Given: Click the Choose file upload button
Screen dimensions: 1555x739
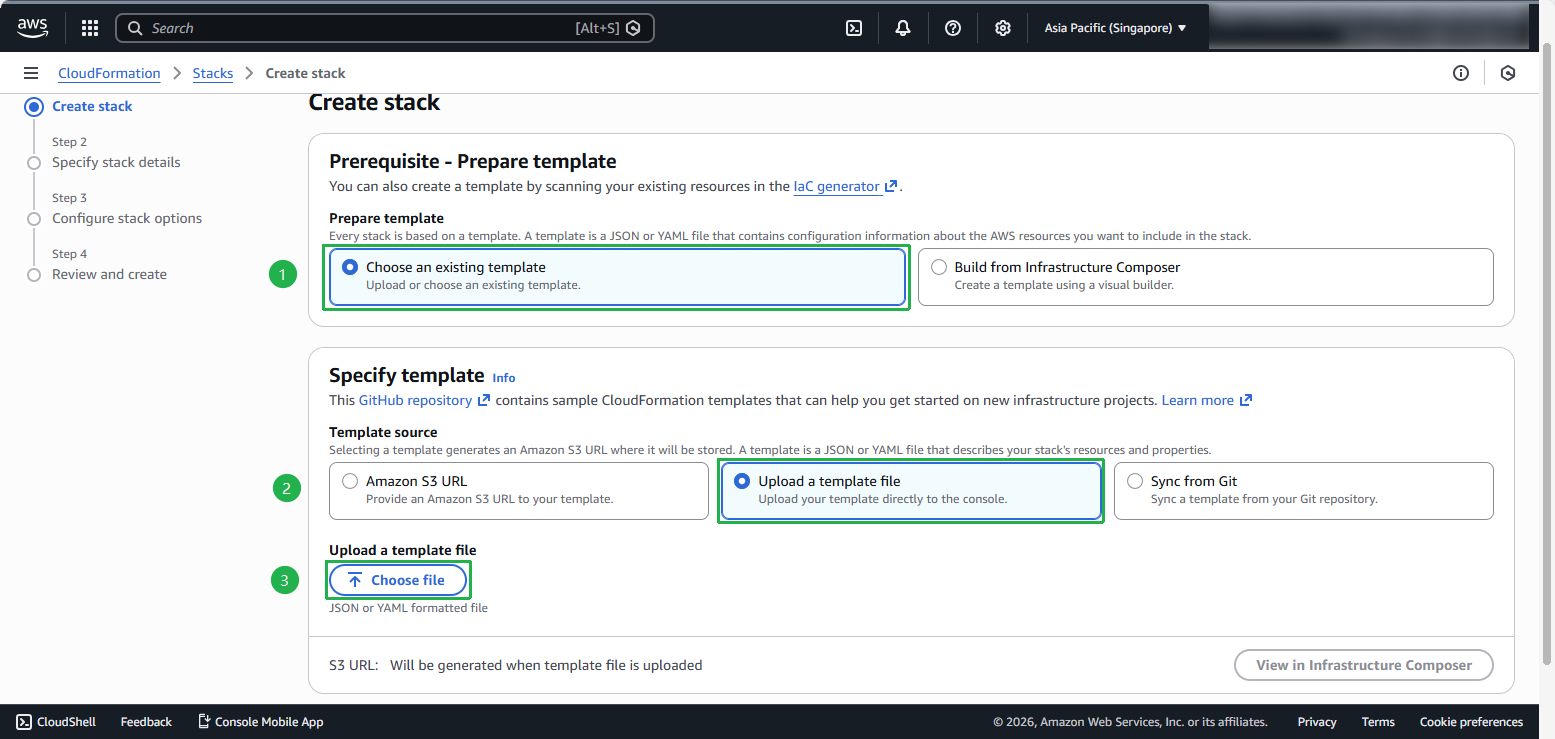Looking at the screenshot, I should [398, 580].
